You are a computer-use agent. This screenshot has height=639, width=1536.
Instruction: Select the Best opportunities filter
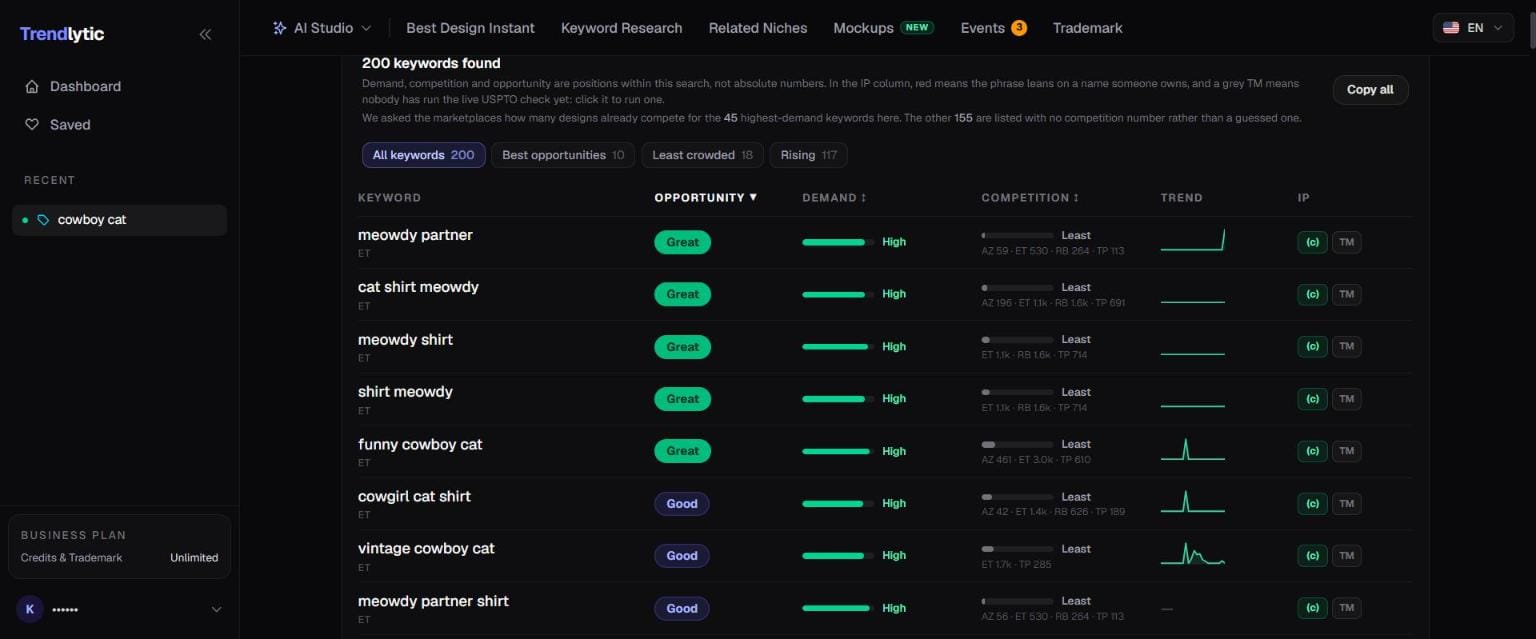[563, 155]
